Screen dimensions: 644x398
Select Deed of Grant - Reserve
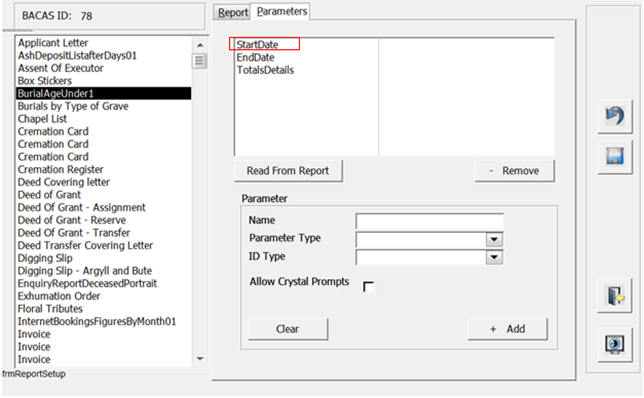tap(104, 220)
